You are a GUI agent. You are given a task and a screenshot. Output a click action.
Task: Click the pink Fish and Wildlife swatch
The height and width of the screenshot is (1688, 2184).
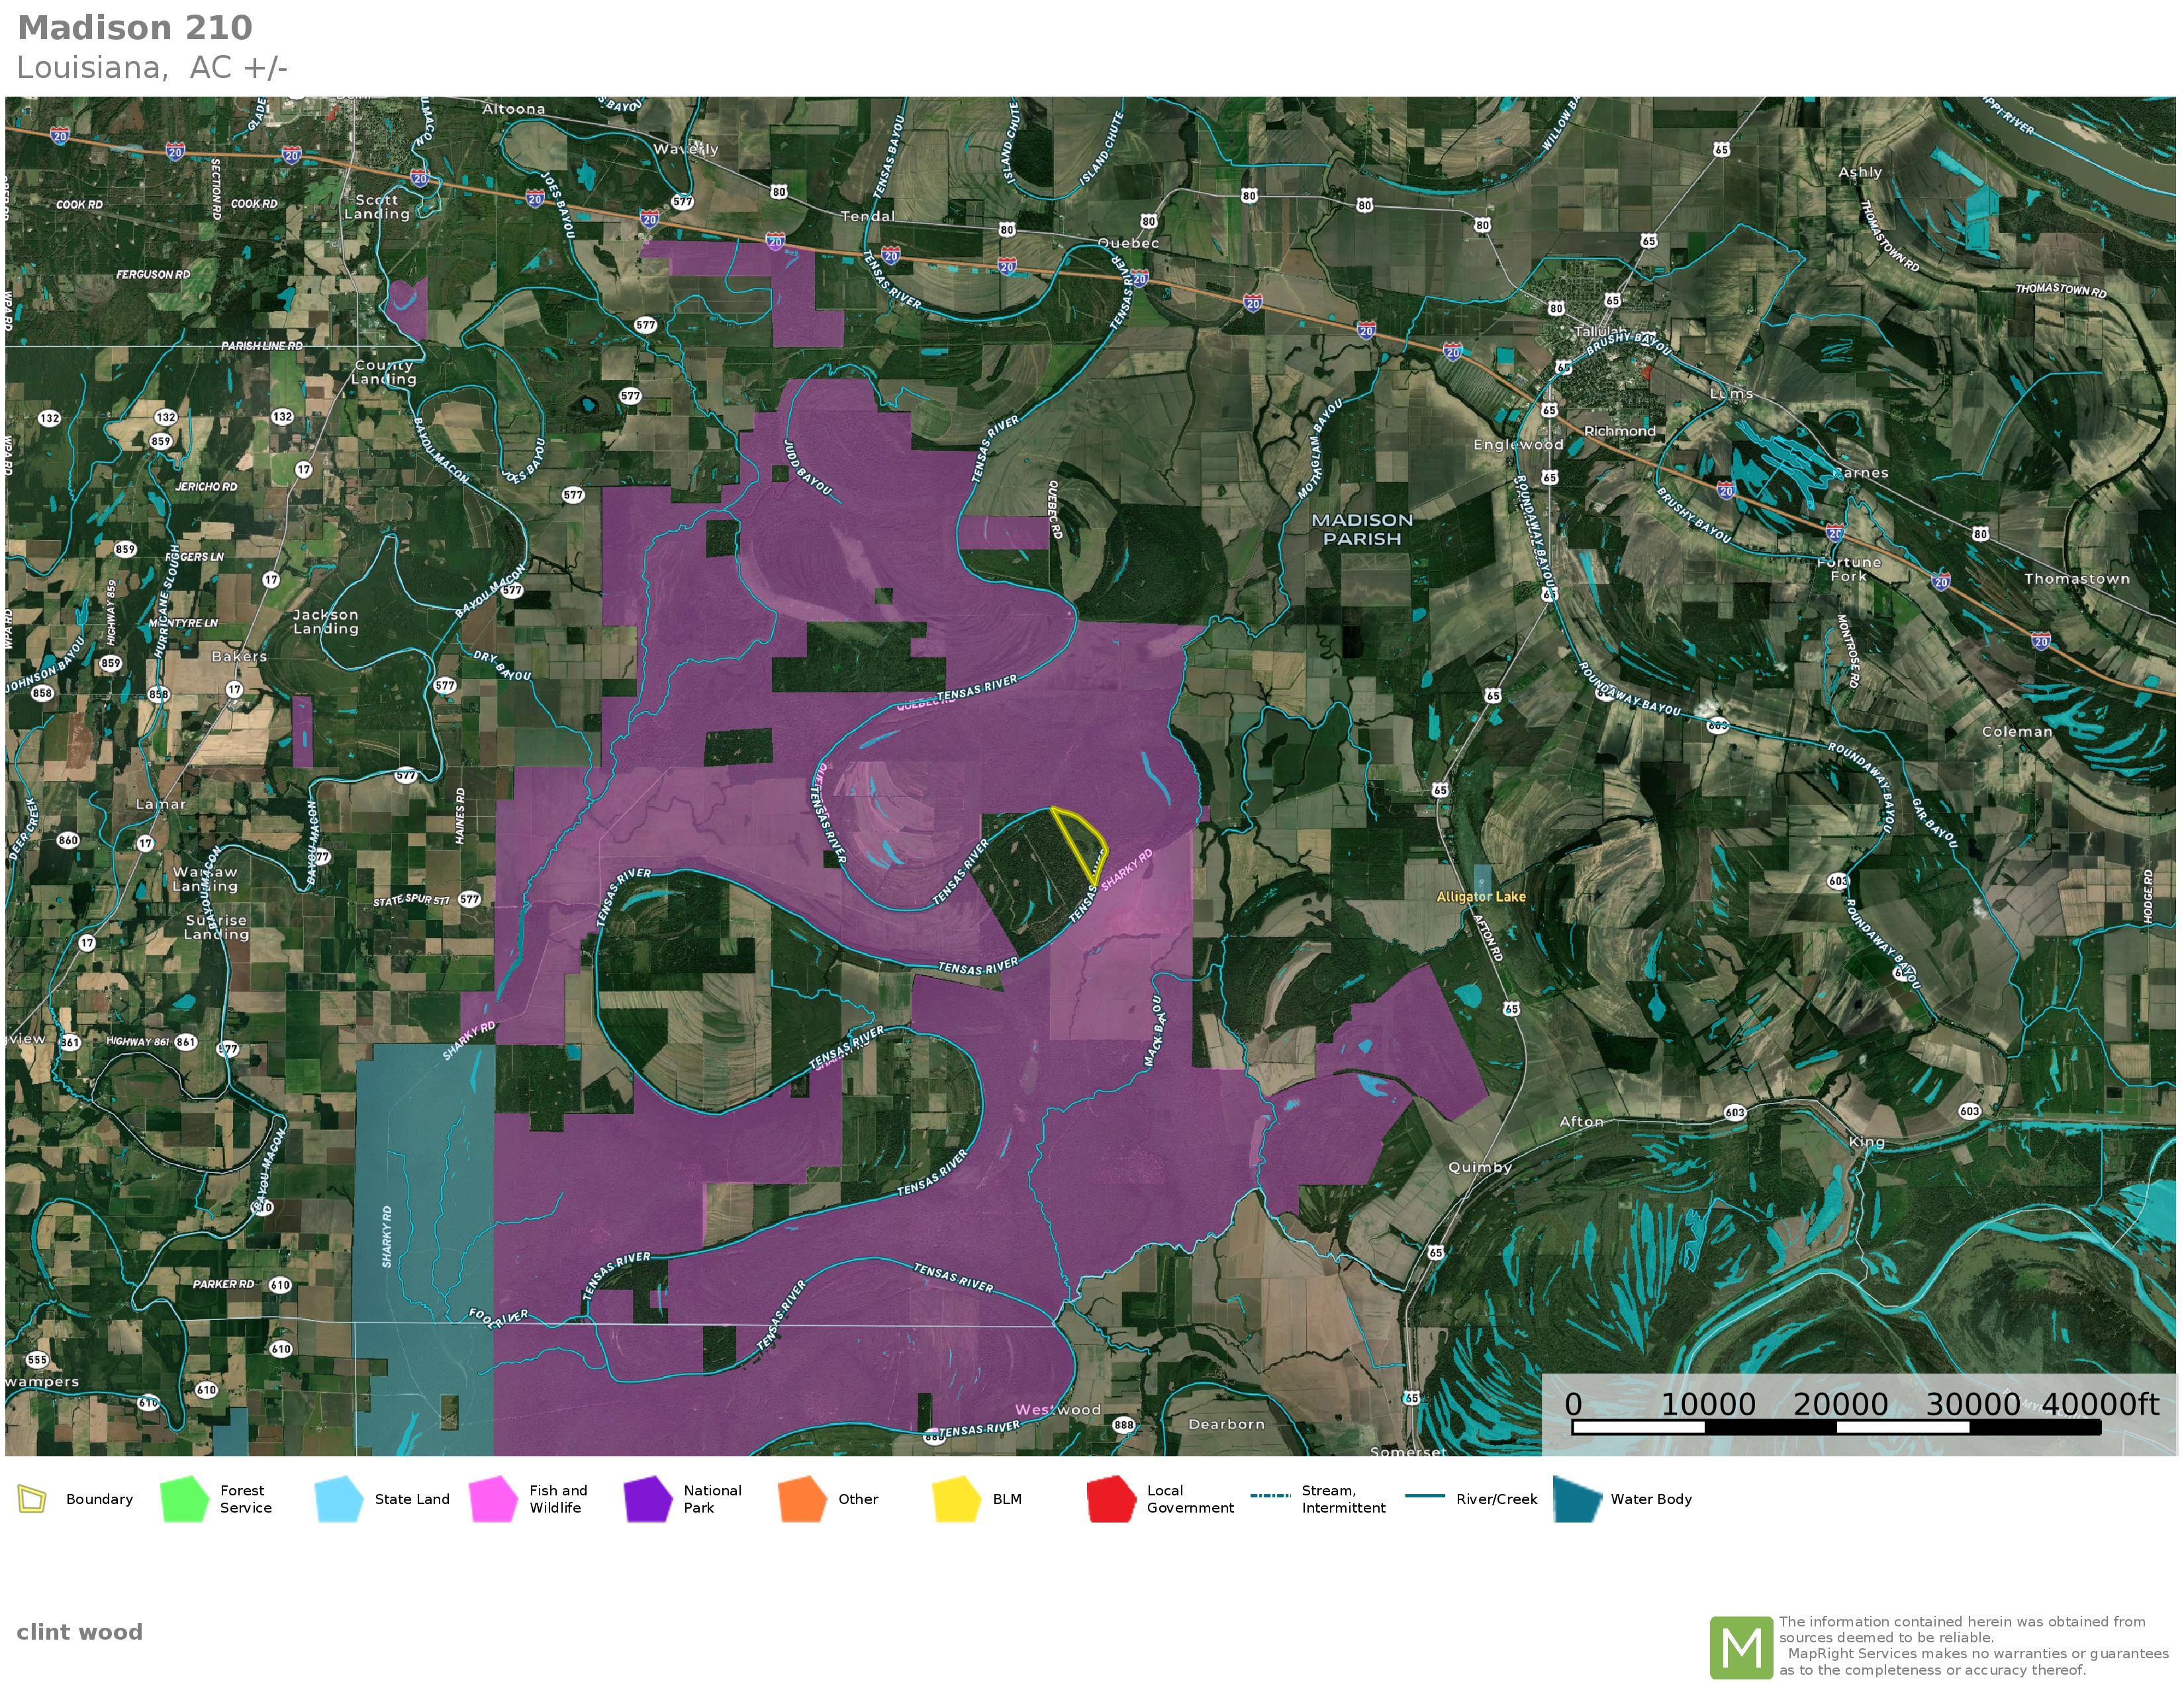pyautogui.click(x=493, y=1499)
